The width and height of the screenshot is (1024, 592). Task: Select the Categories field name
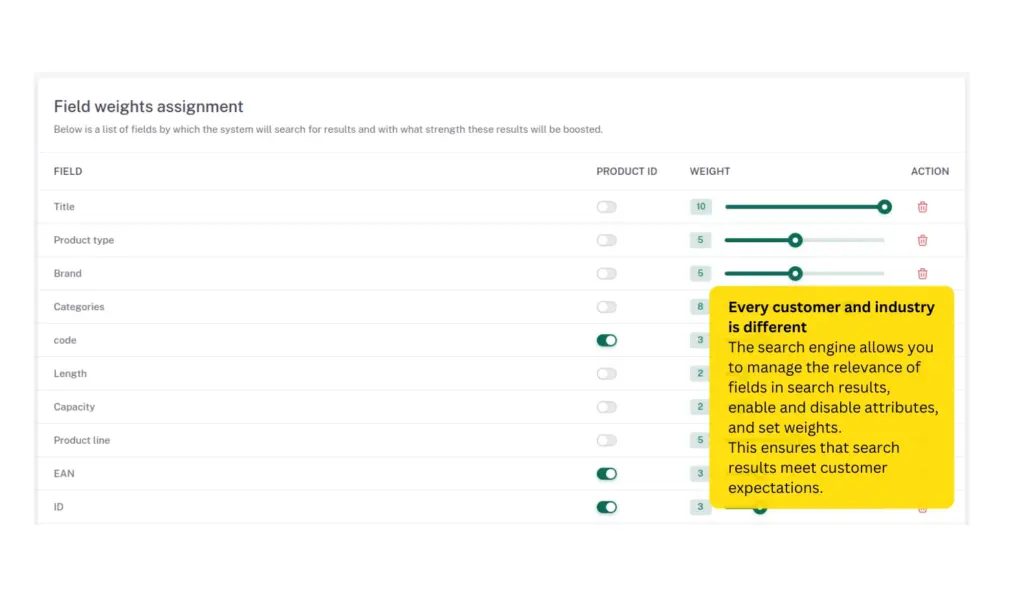pos(79,307)
